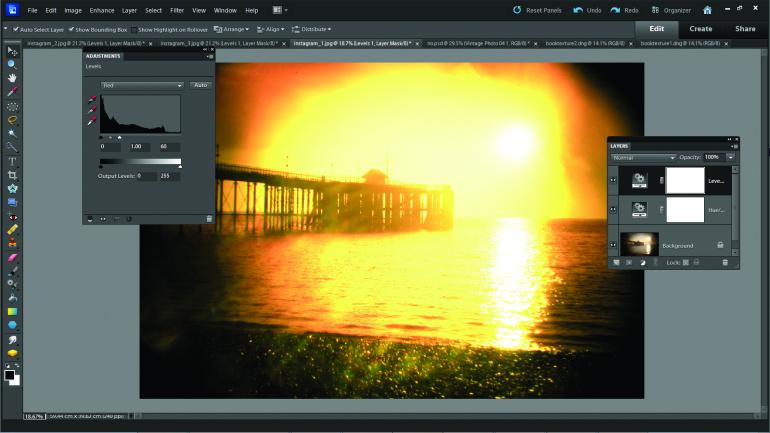Hide the Levels adjustment layer
Viewport: 770px width, 433px height.
coord(613,180)
